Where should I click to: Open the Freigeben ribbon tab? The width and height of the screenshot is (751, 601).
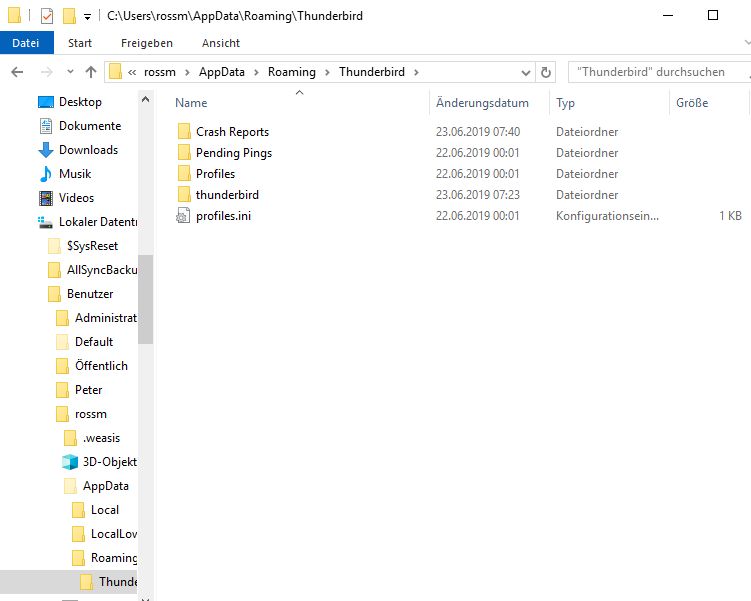[147, 43]
